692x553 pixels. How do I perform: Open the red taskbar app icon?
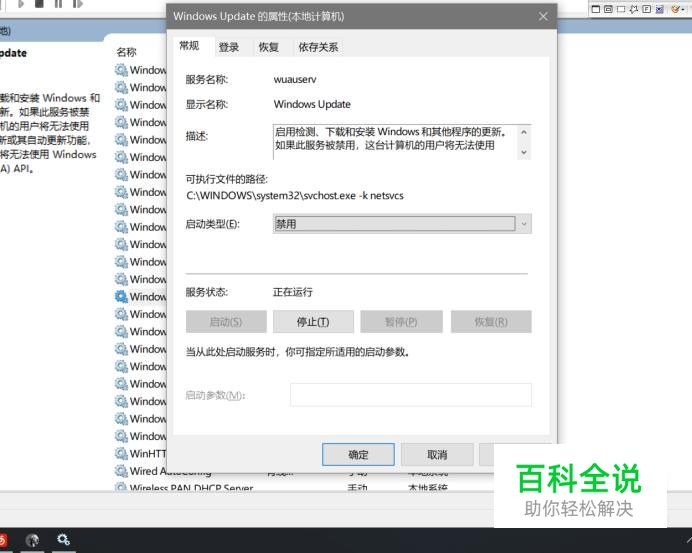point(3,540)
